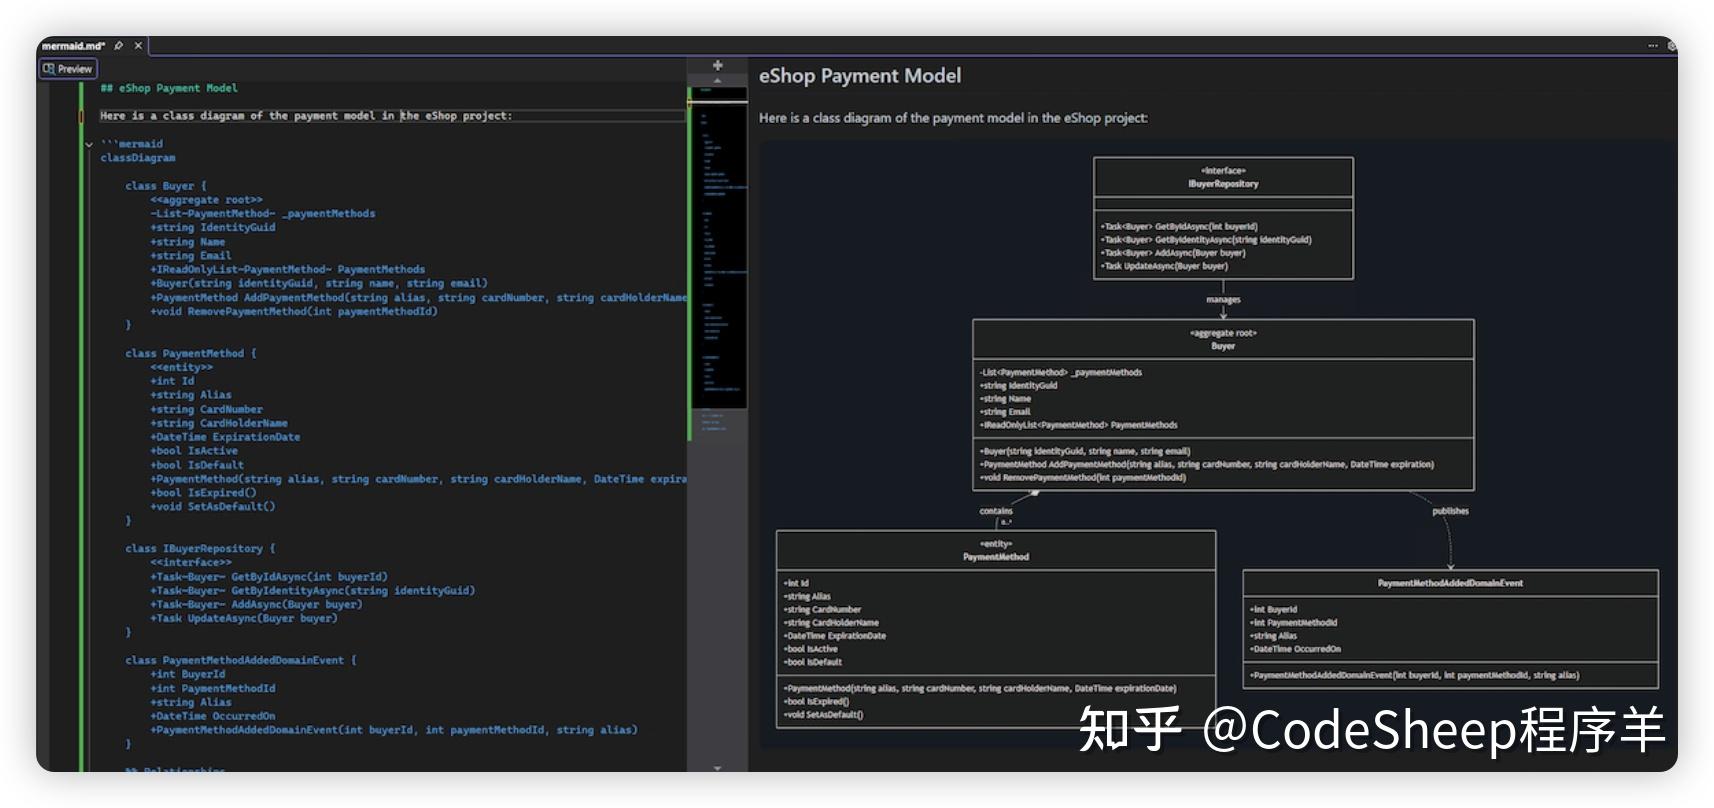This screenshot has height=808, width=1714.
Task: Click the minimap code overview
Action: click(718, 247)
